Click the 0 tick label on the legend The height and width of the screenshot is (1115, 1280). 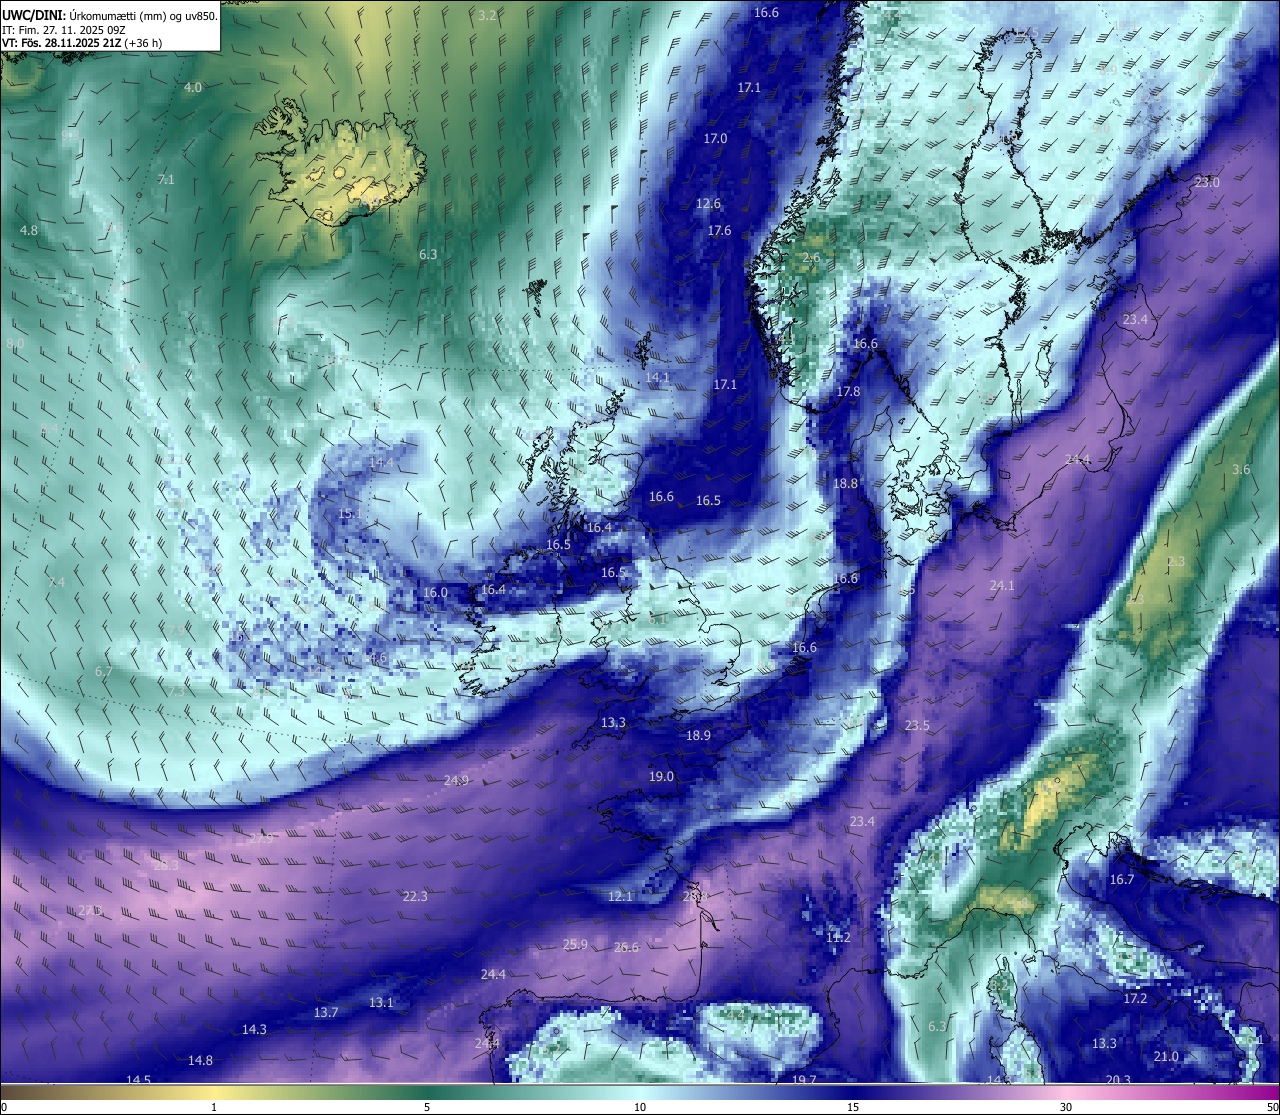4,1107
